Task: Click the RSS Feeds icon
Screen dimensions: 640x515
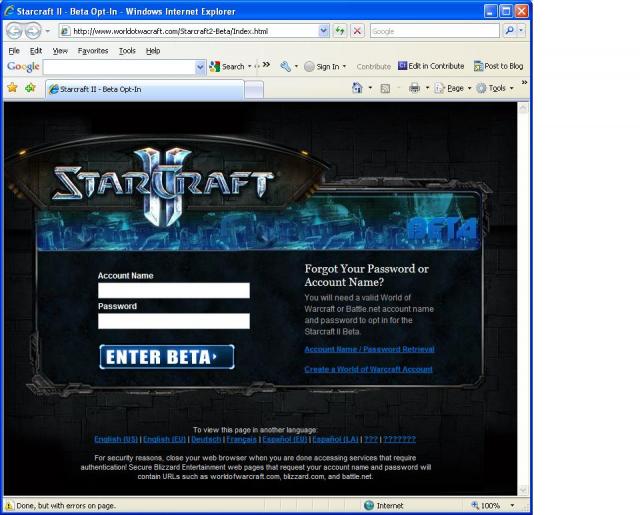Action: 385,88
